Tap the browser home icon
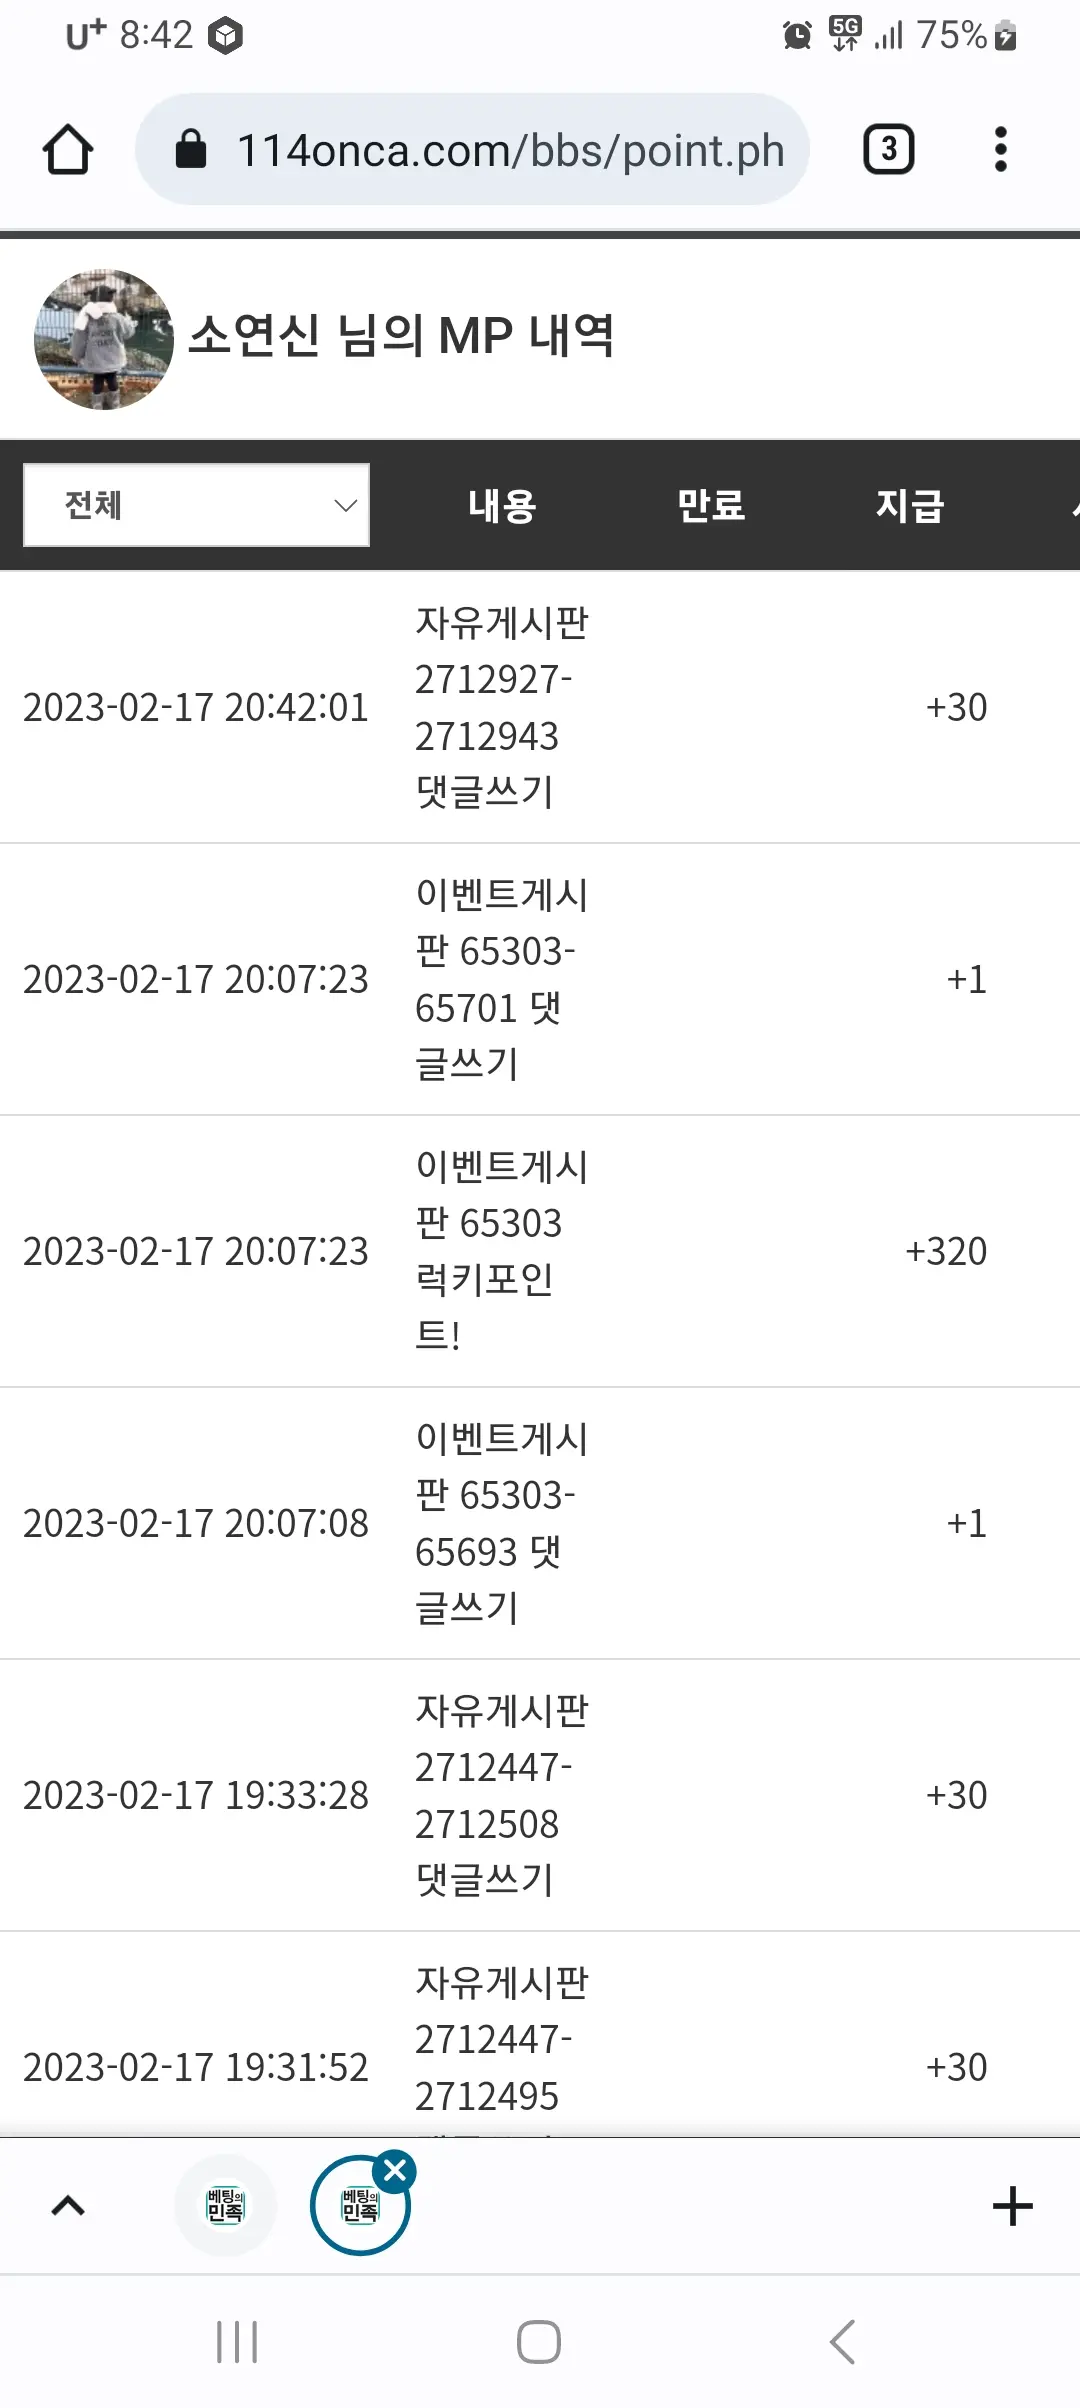This screenshot has height=2408, width=1080. coord(68,150)
